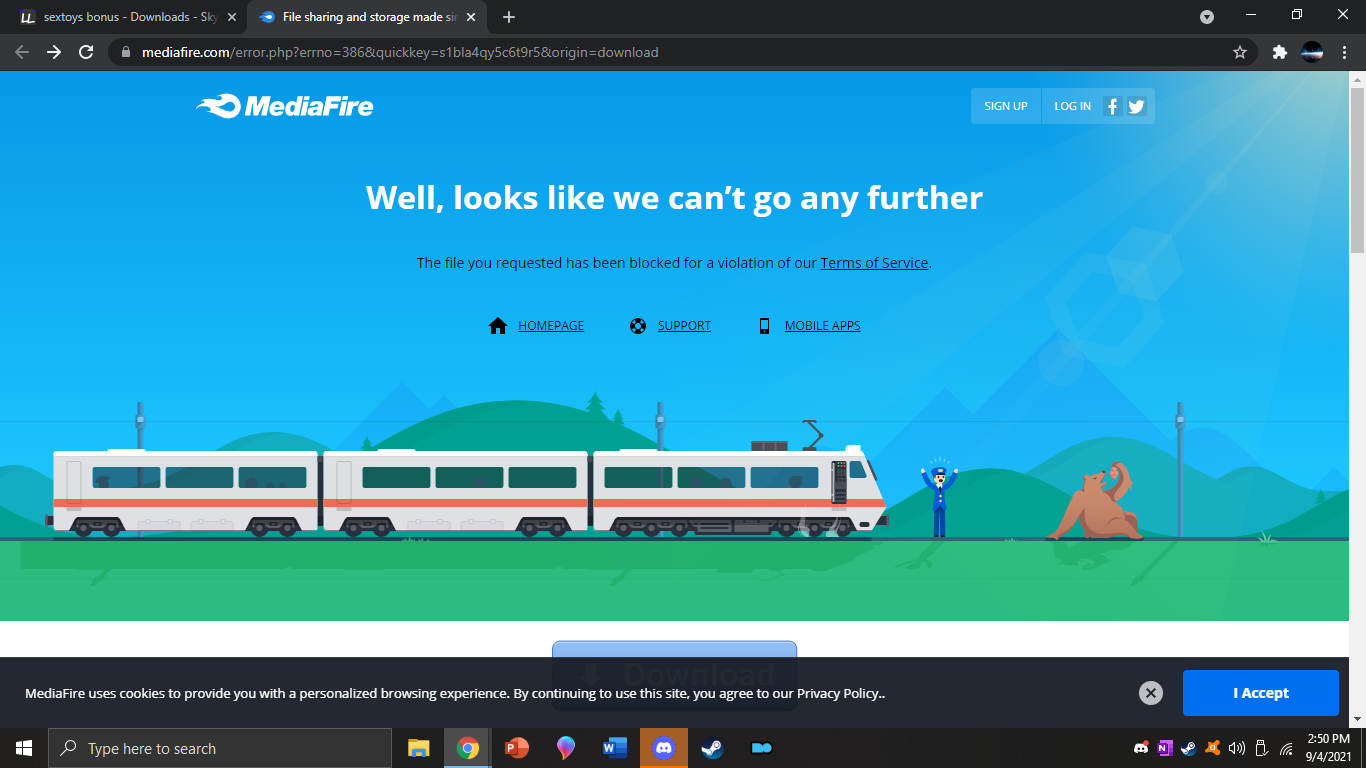Image resolution: width=1366 pixels, height=768 pixels.
Task: Follow the MOBILE APPS link
Action: pos(822,326)
